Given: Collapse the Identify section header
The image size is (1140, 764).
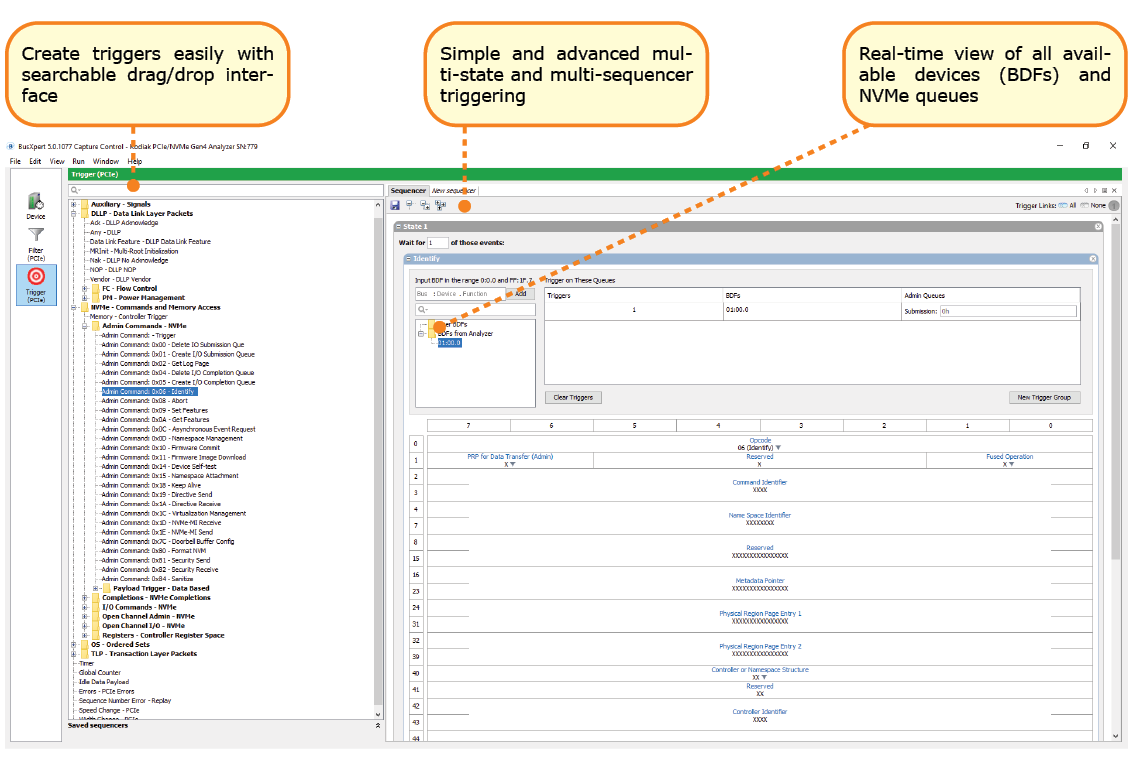Looking at the screenshot, I should point(409,259).
